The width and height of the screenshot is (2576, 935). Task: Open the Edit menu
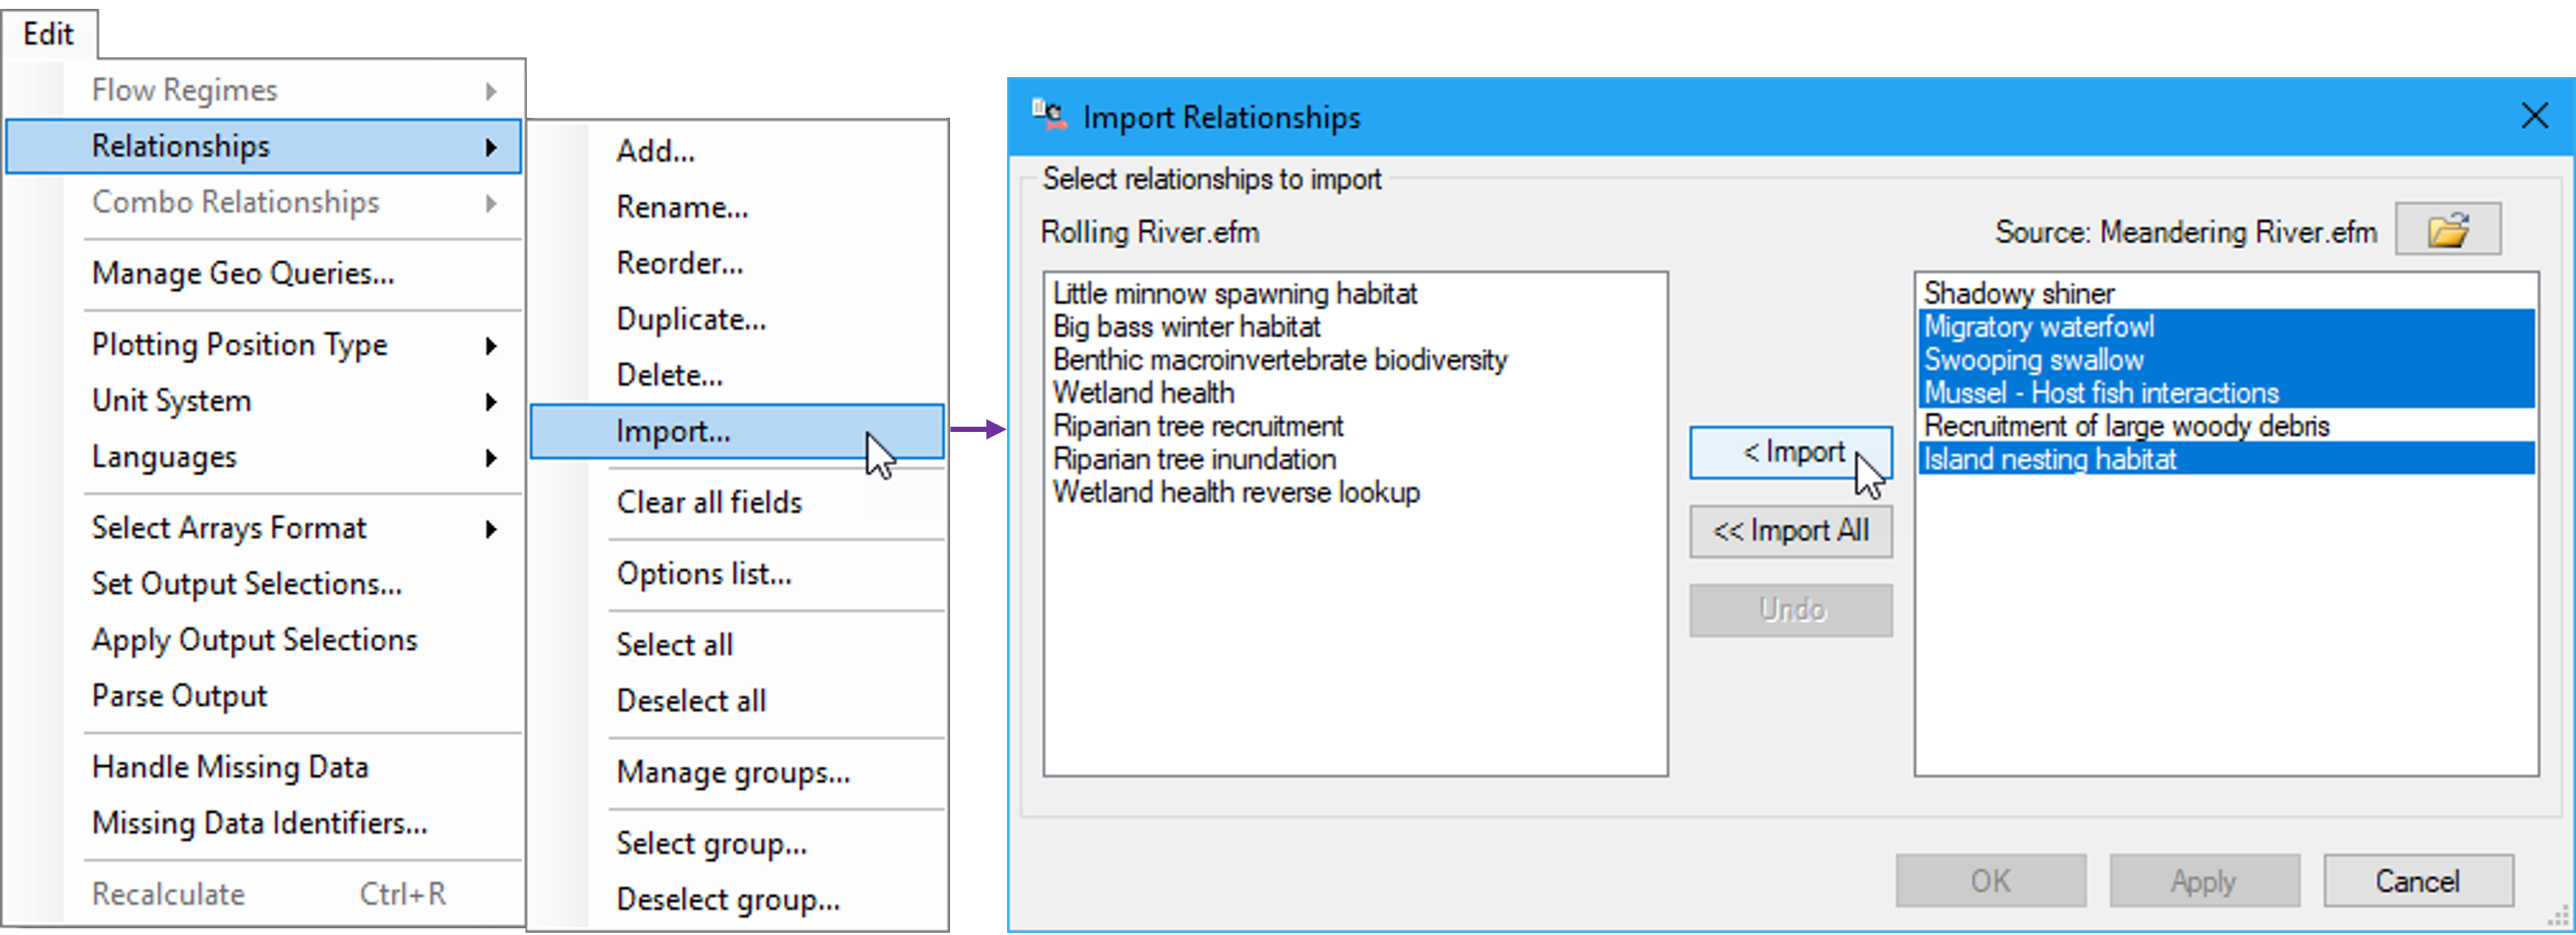(x=49, y=33)
